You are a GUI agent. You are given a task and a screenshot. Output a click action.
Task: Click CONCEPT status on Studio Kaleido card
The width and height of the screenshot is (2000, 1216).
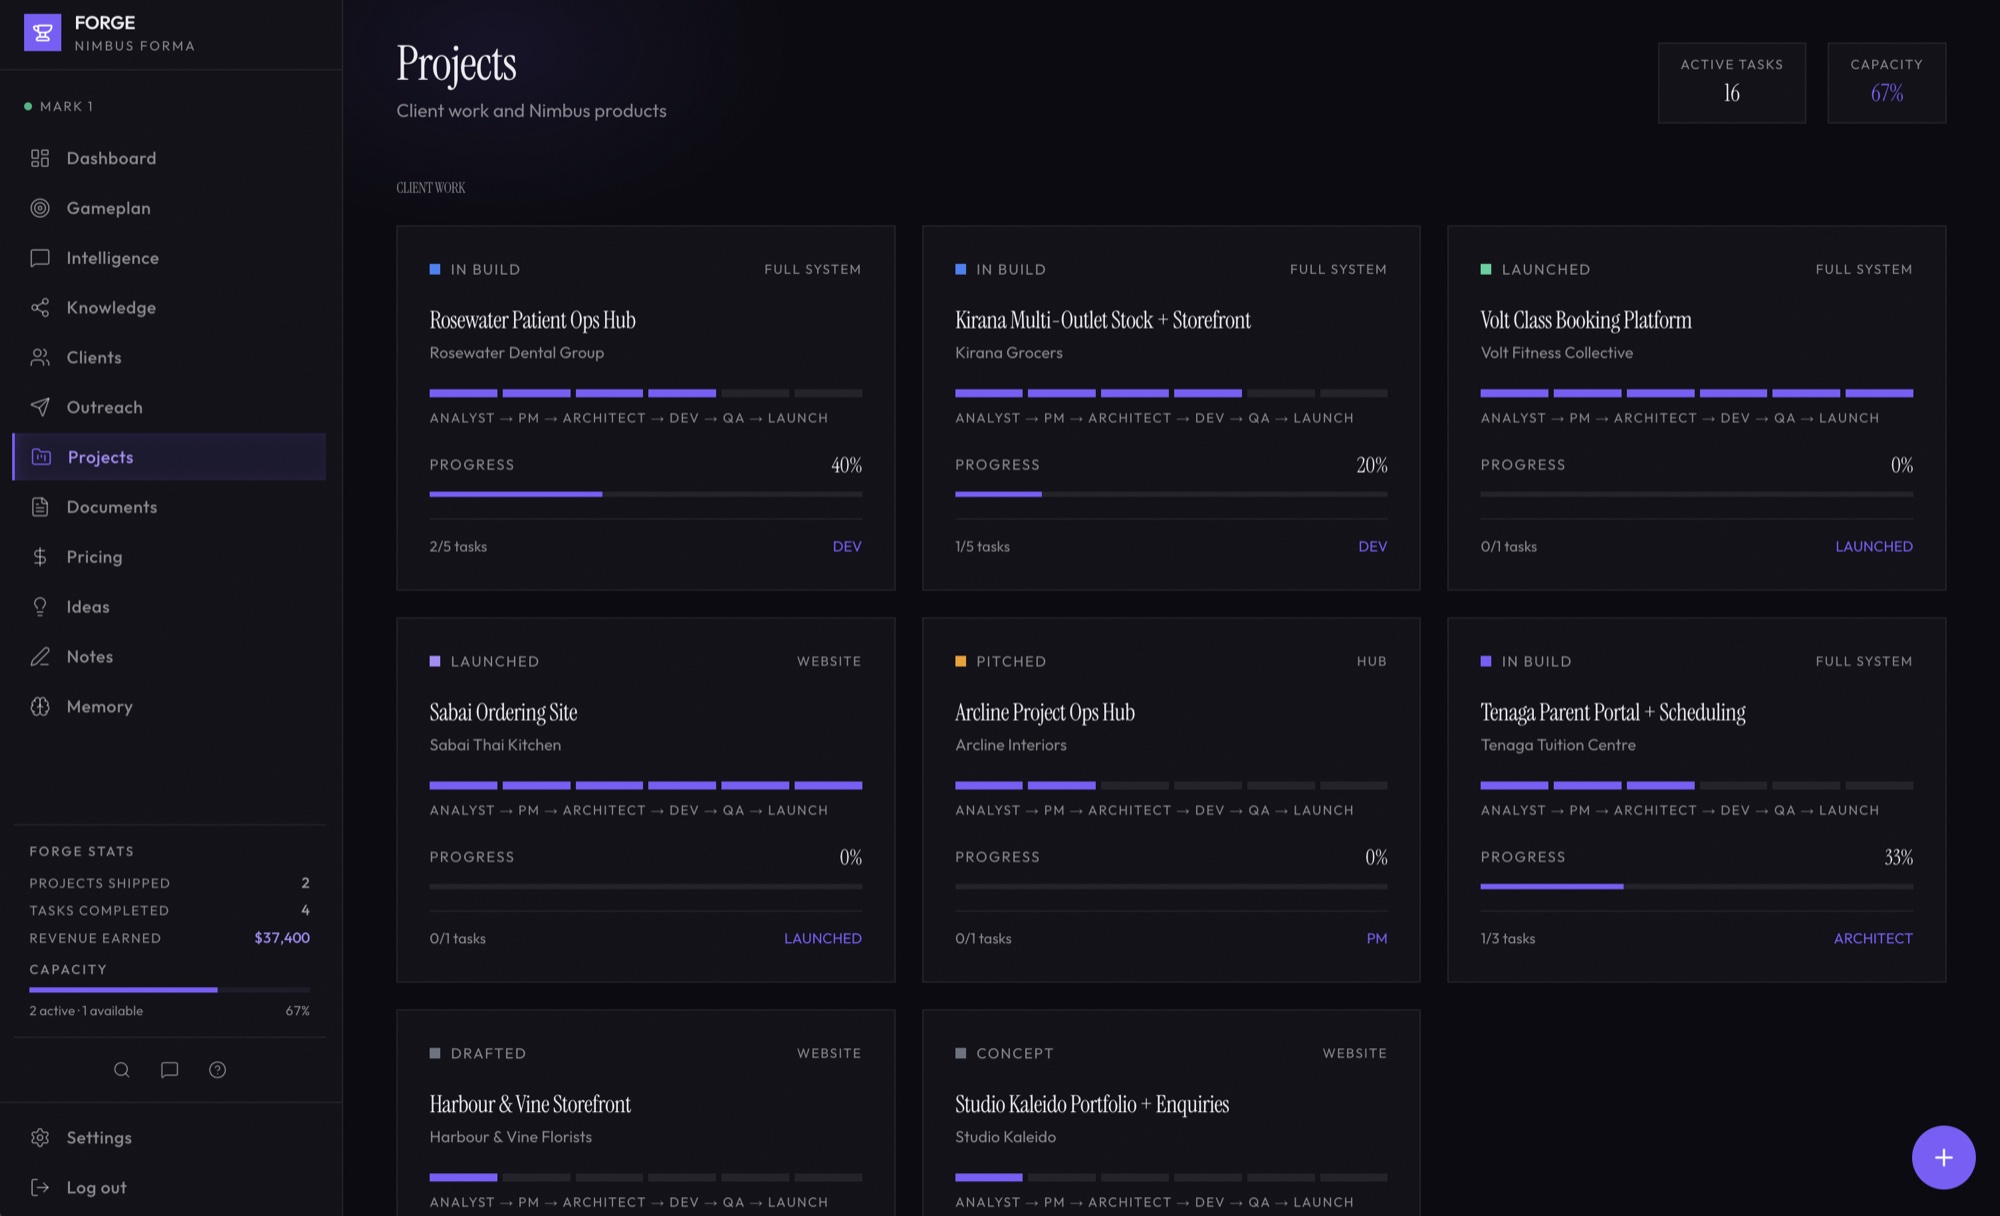(x=1004, y=1053)
